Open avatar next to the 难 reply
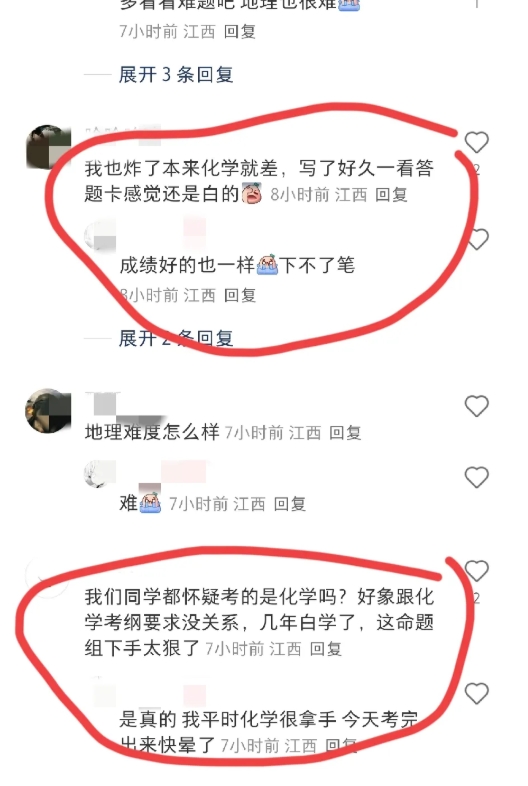The height and width of the screenshot is (786, 528). tap(100, 474)
